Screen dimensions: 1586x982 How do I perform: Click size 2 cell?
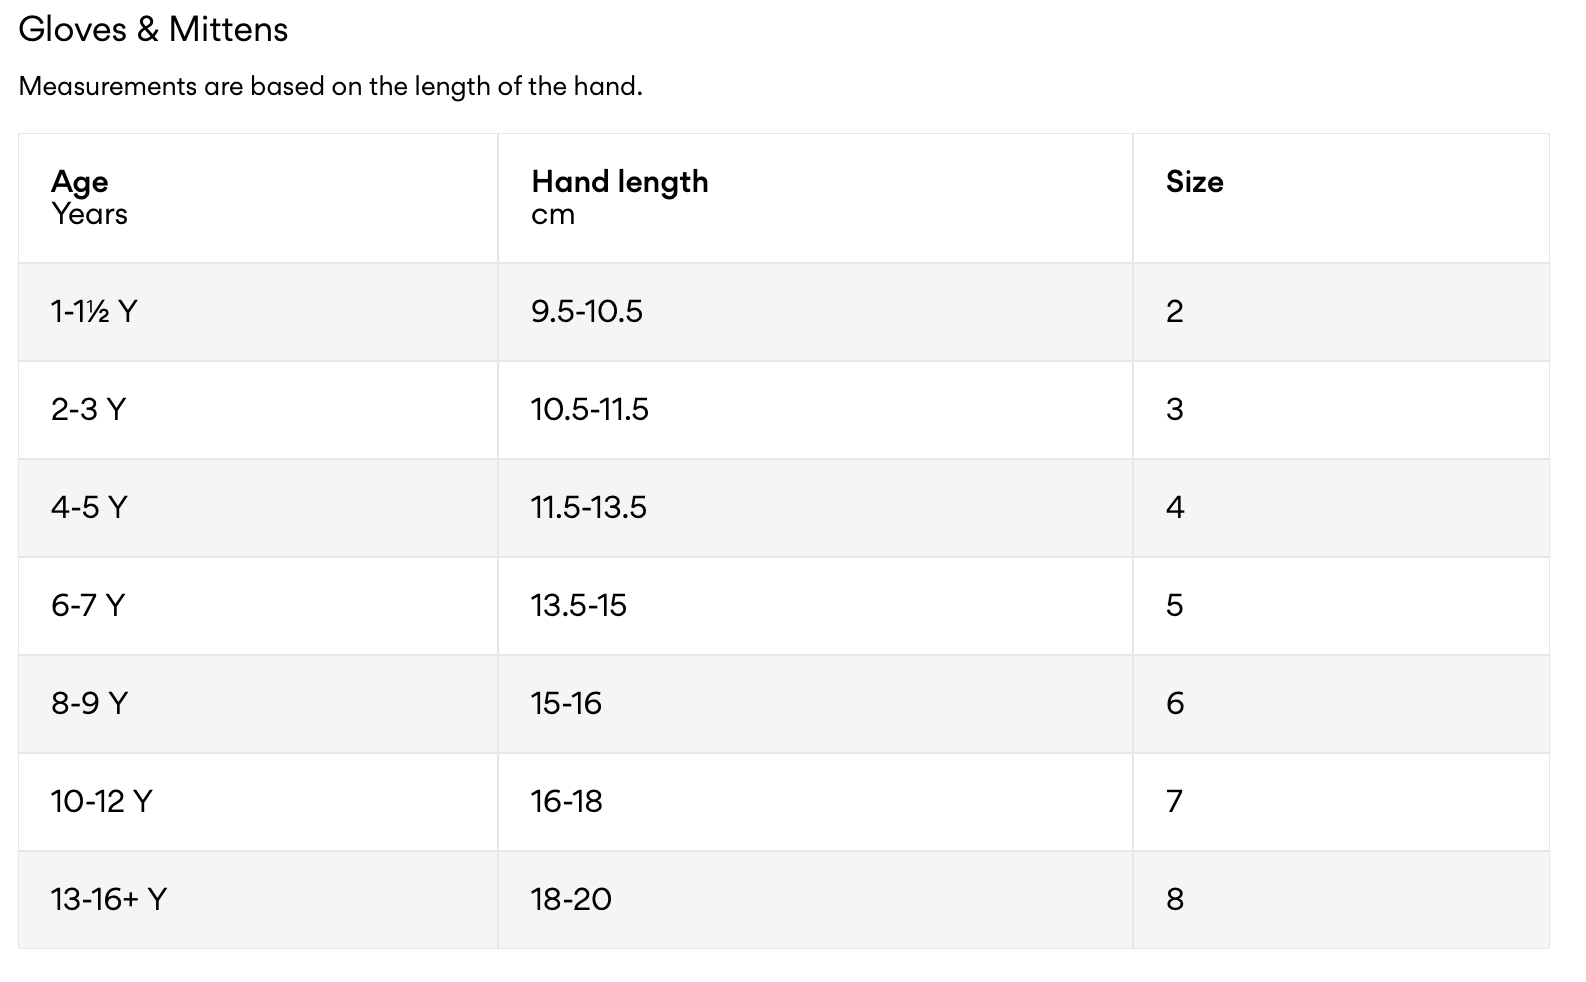(x=1341, y=312)
